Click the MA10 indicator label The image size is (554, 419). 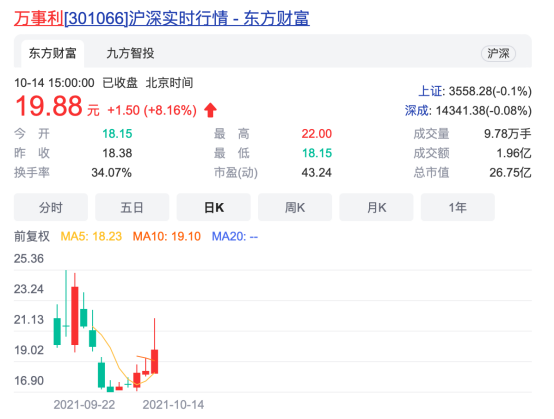pyautogui.click(x=167, y=236)
